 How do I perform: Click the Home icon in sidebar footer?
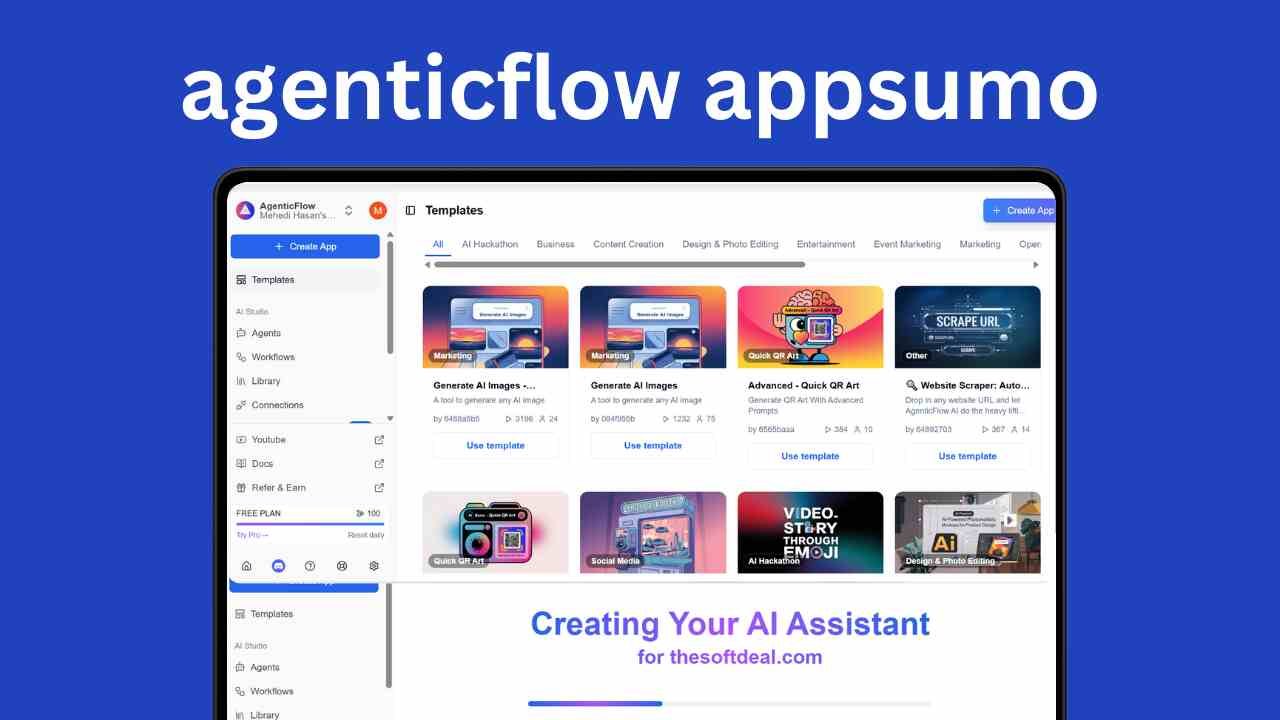tap(246, 566)
